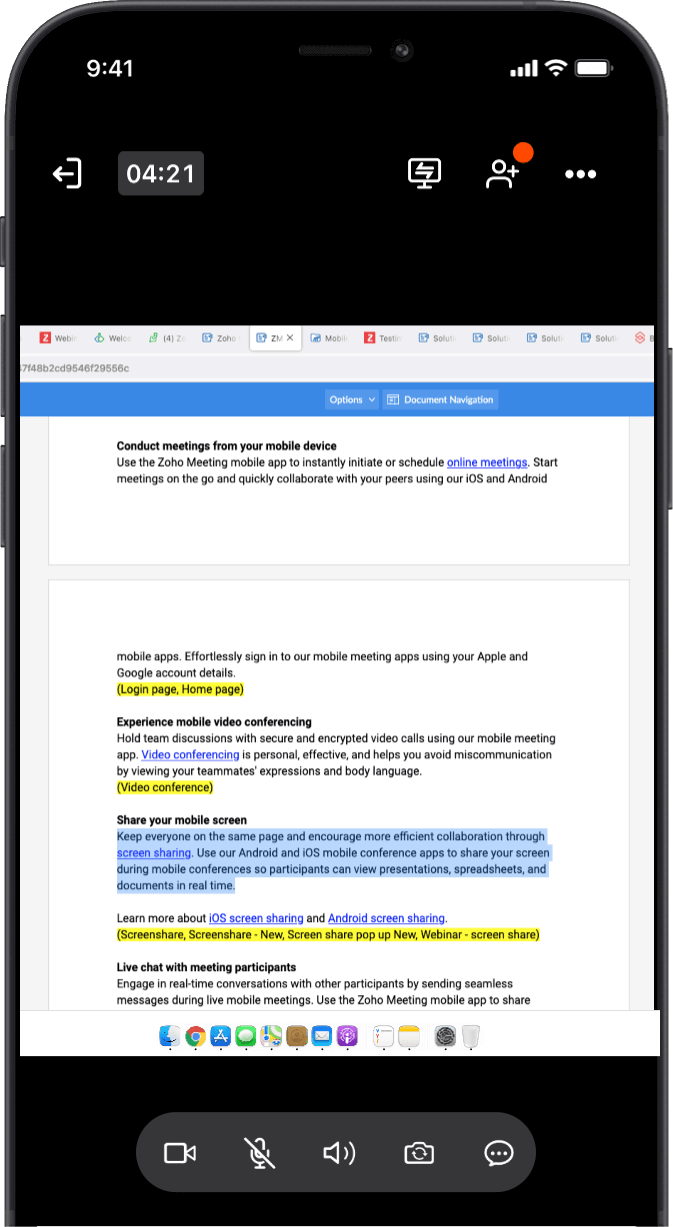Switch to the Testin browser tab
673x1227 pixels.
click(x=384, y=338)
